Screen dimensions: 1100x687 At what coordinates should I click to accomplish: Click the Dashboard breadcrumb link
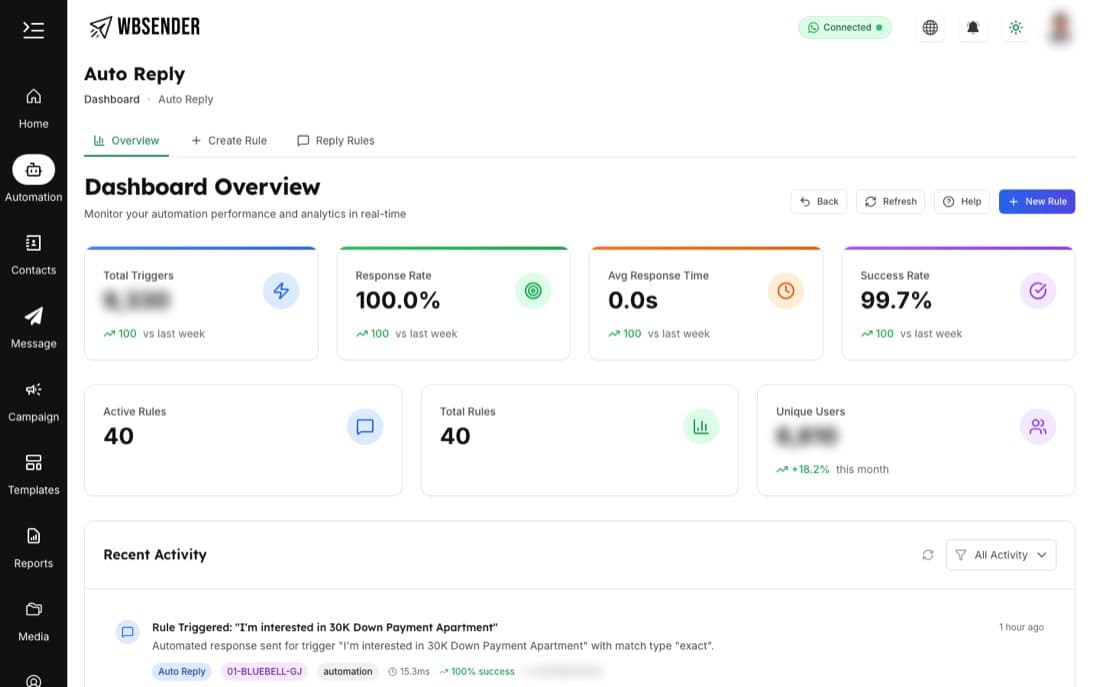(x=112, y=100)
